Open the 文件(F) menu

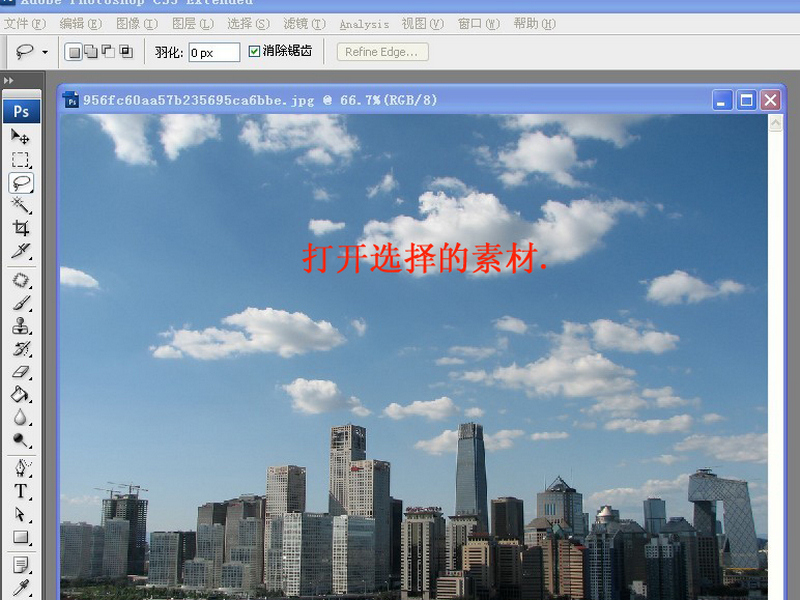pyautogui.click(x=24, y=23)
